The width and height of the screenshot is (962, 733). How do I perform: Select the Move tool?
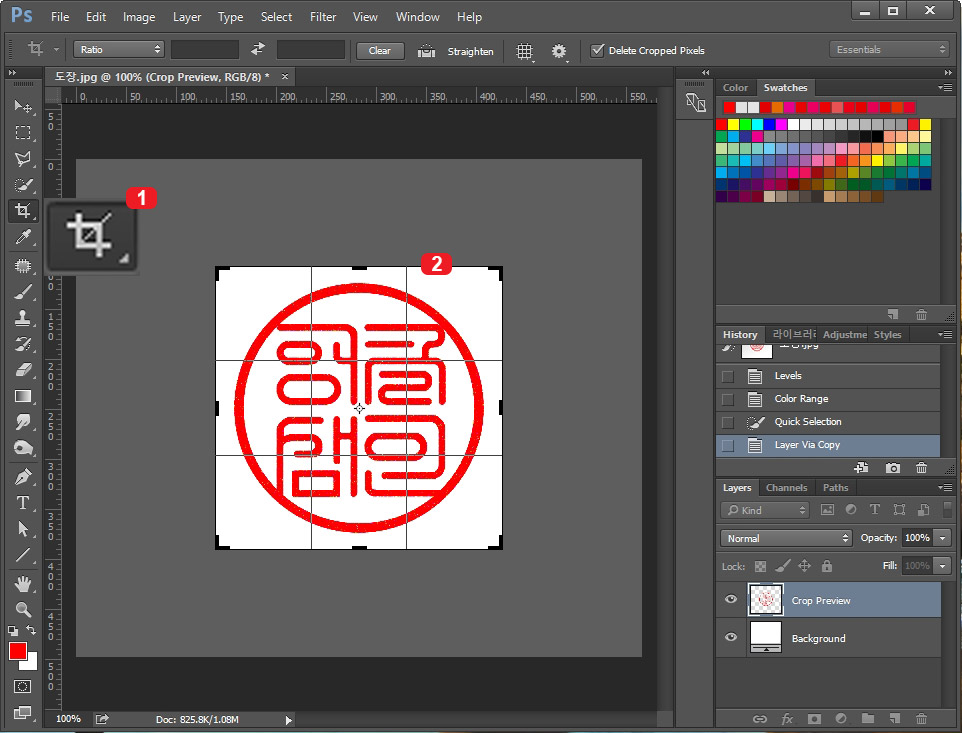coord(23,106)
